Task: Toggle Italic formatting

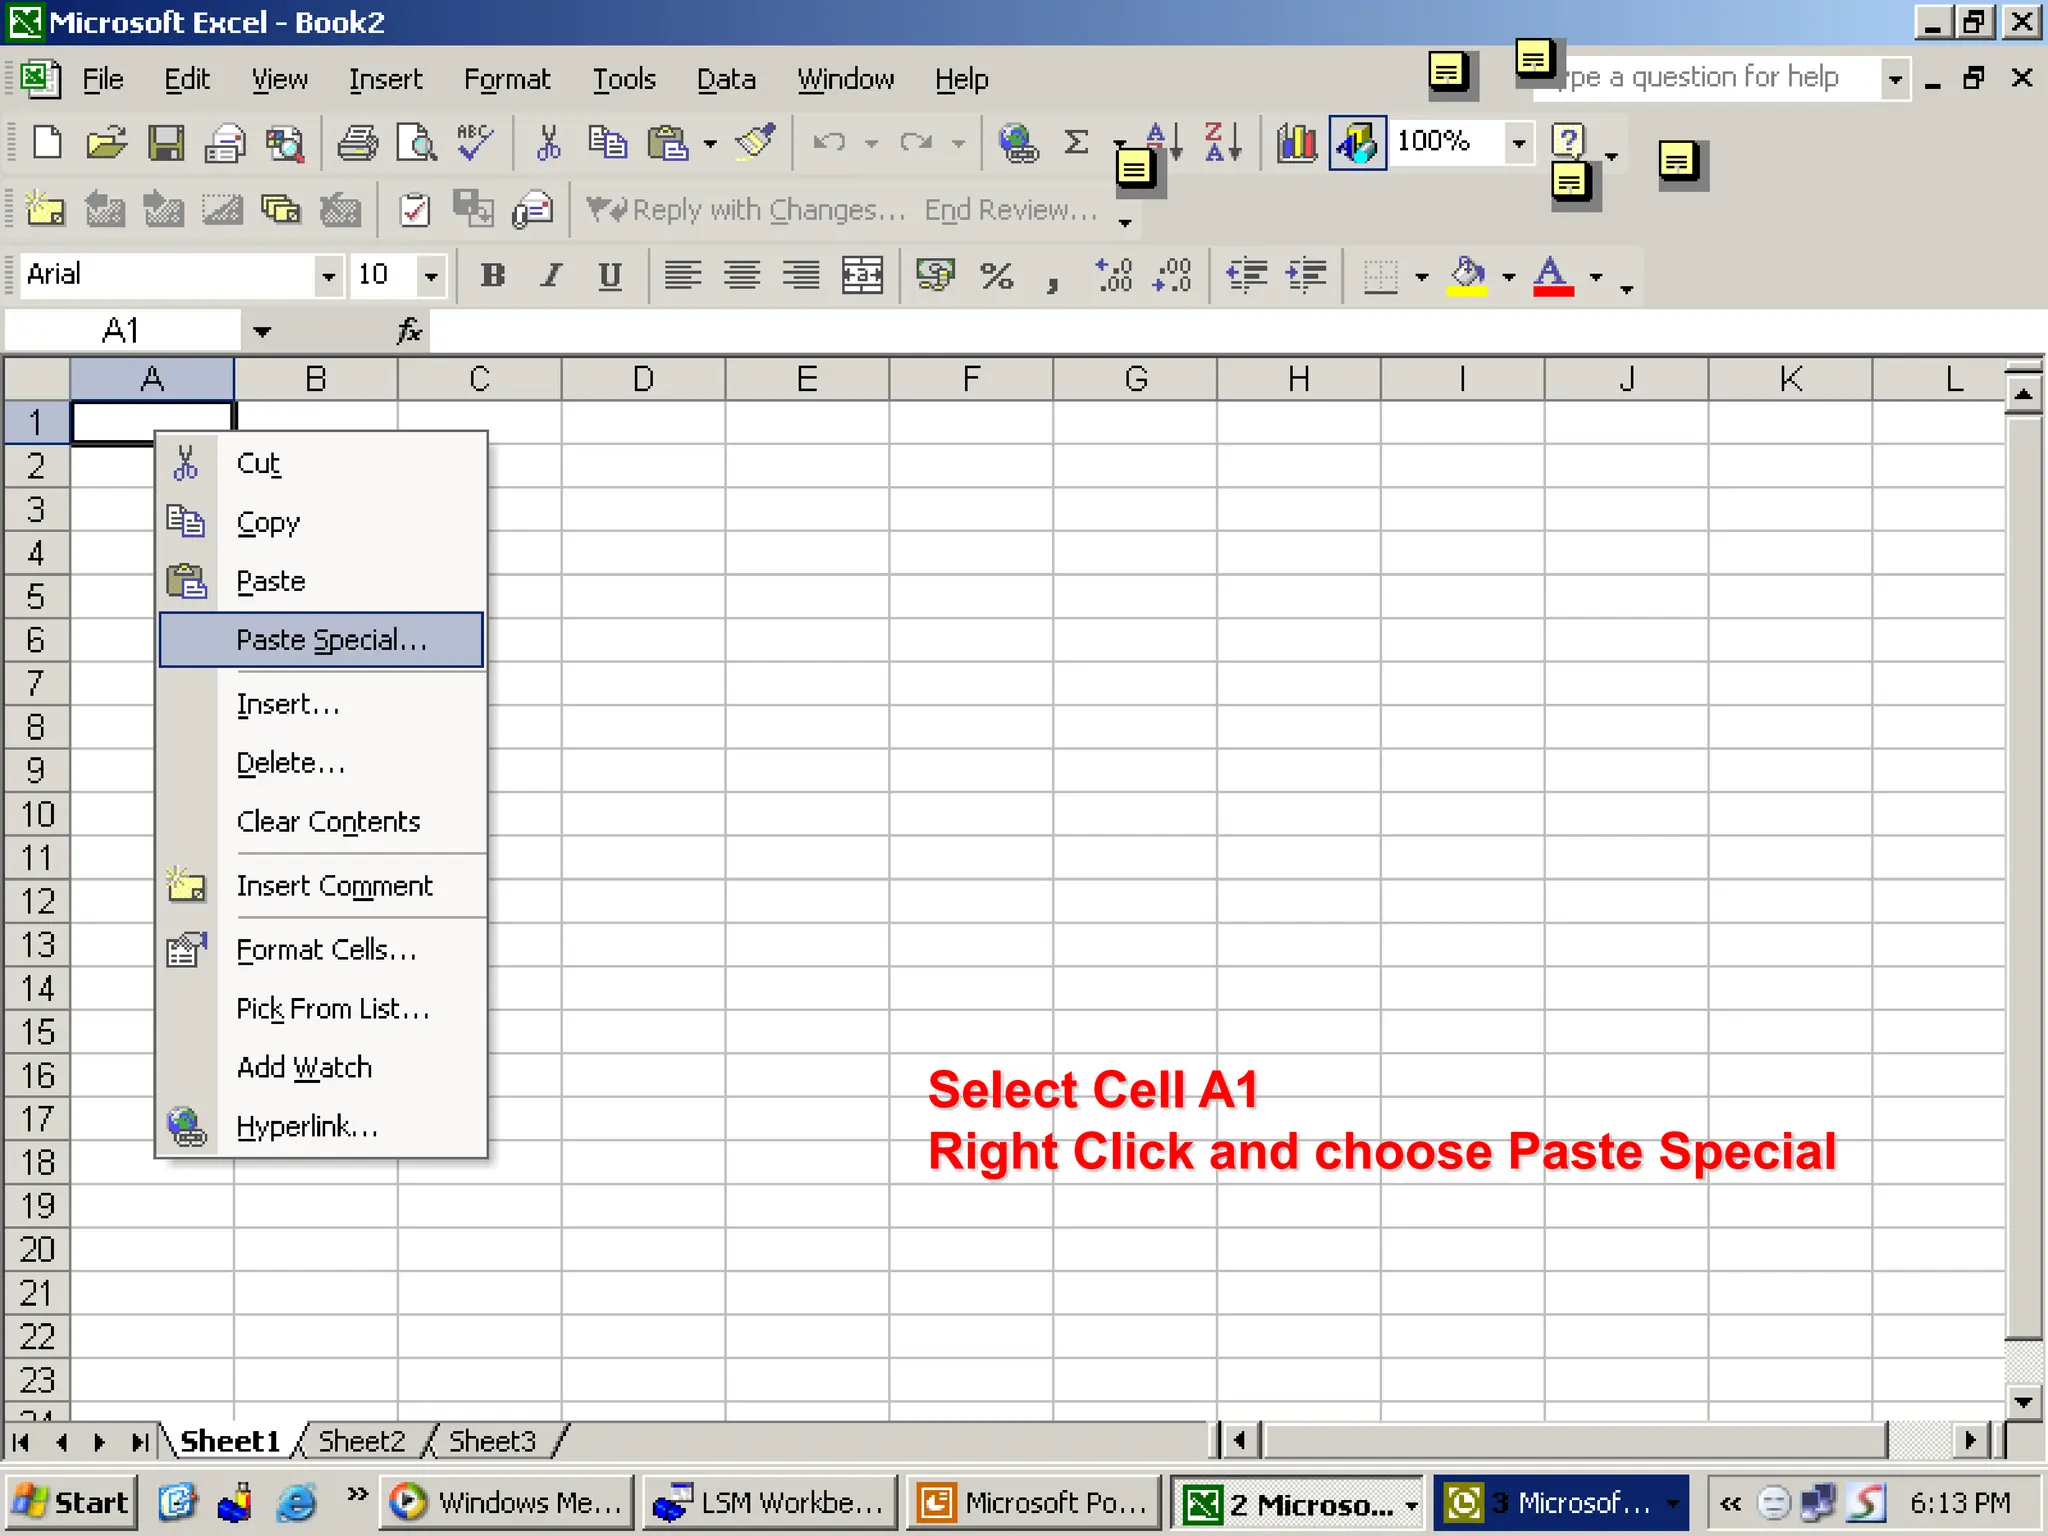Action: coord(551,275)
